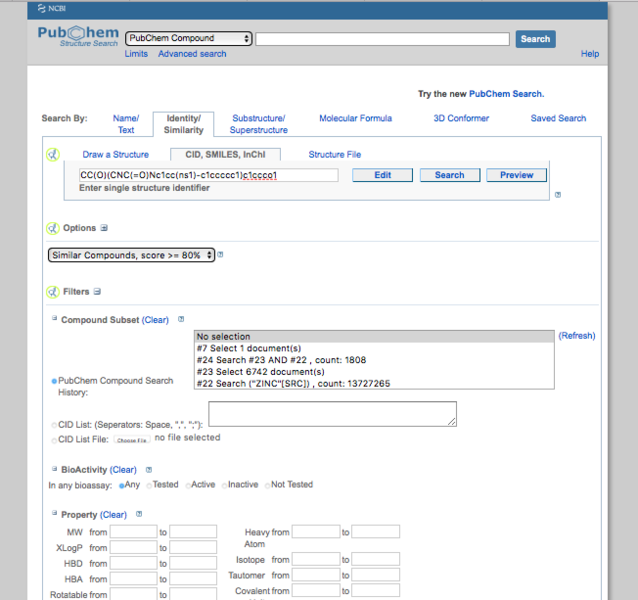Switch to Substructure/Superstructure tab
The height and width of the screenshot is (600, 638).
pyautogui.click(x=259, y=124)
